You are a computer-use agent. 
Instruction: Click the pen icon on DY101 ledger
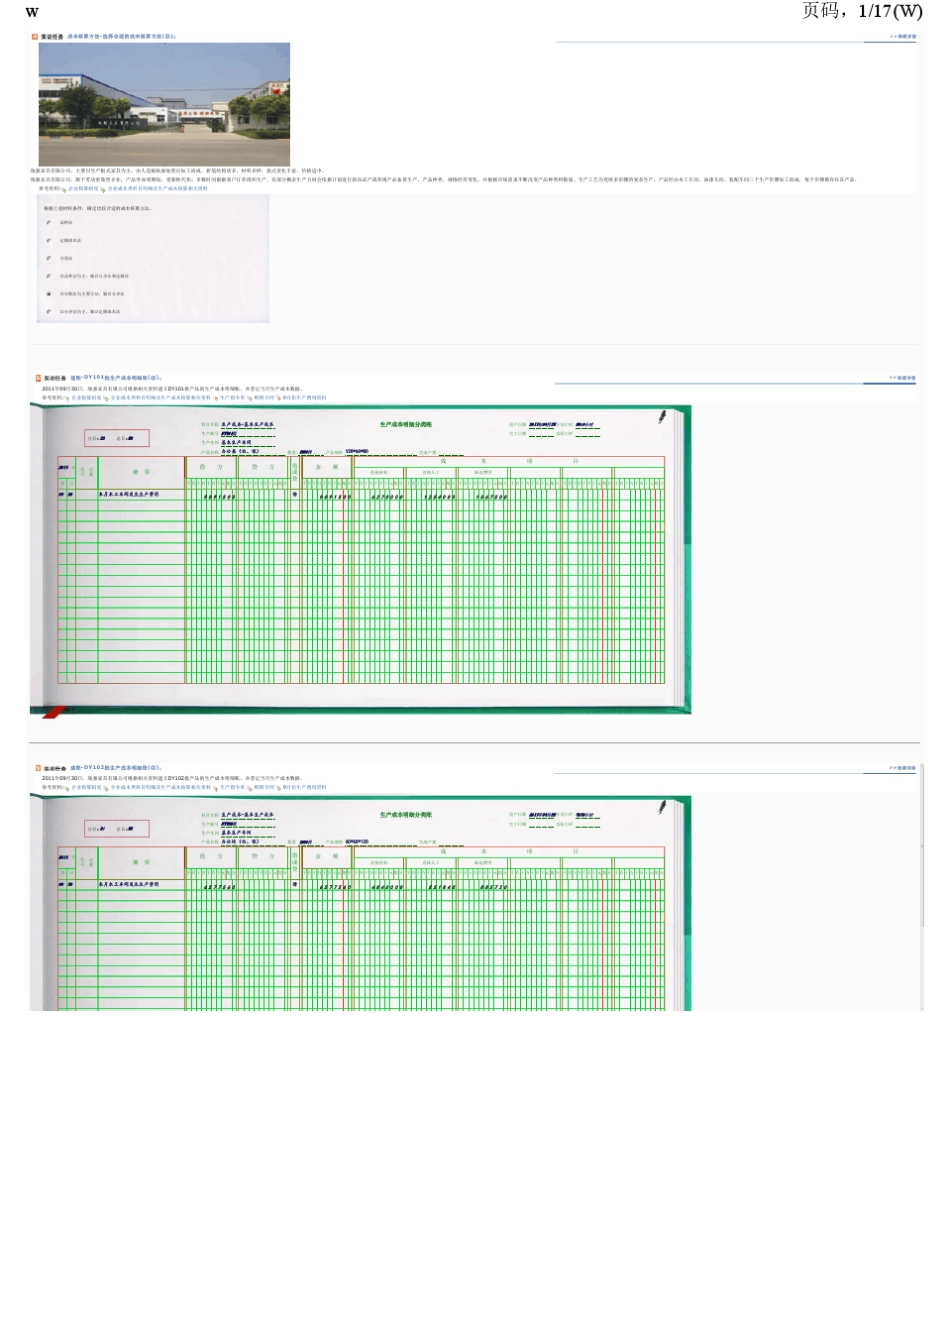point(662,416)
